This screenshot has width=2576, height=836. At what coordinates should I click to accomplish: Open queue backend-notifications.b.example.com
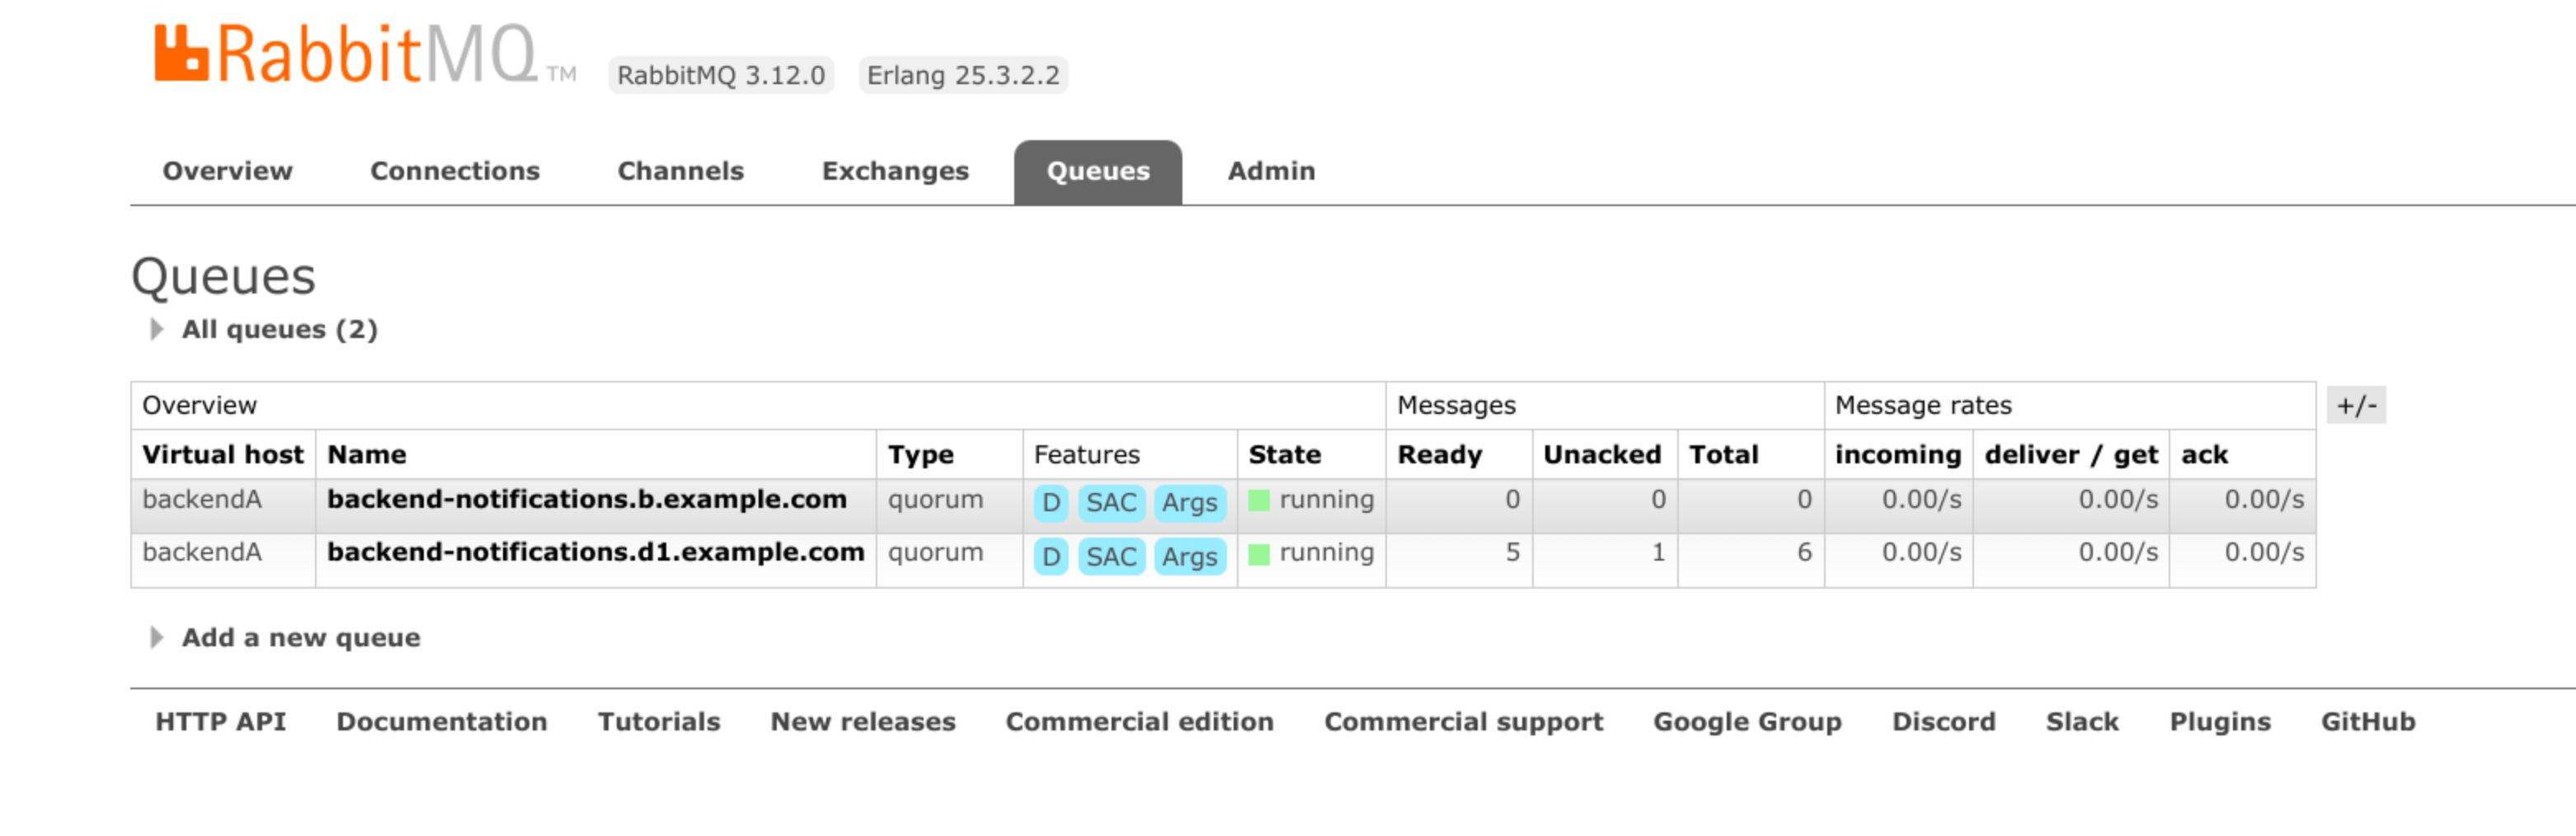[586, 500]
